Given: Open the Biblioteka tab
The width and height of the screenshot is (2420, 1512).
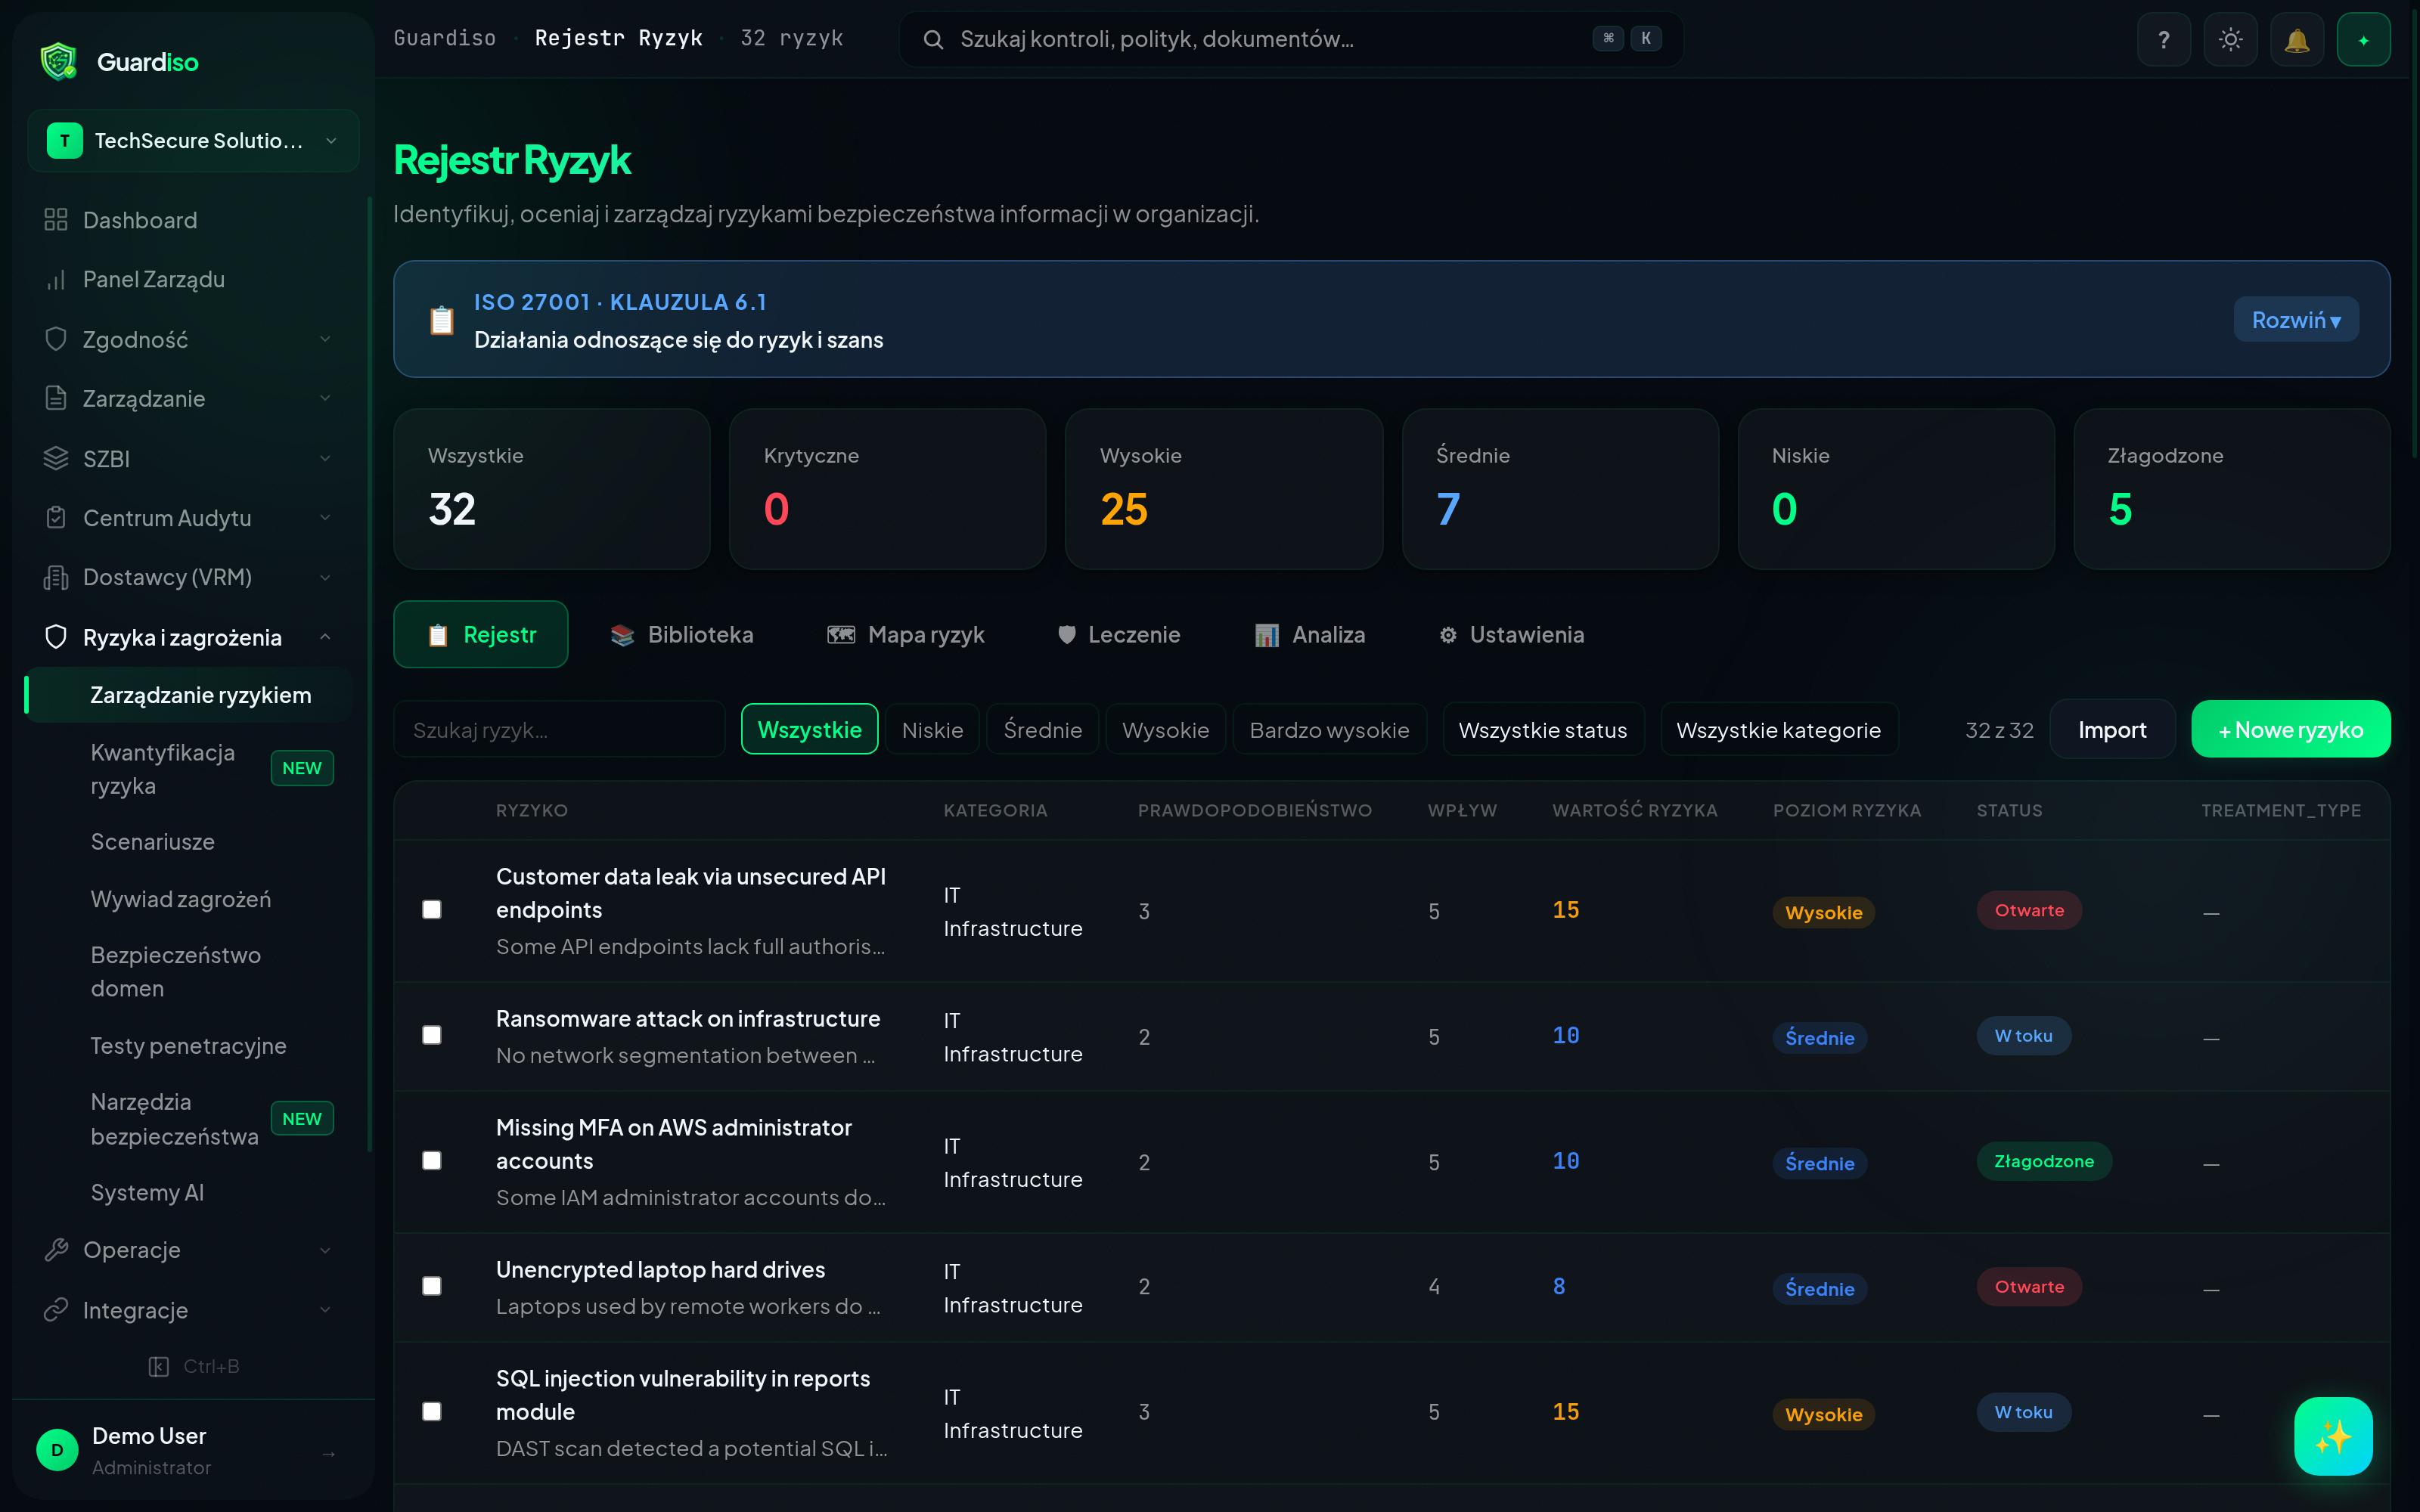Looking at the screenshot, I should click(x=682, y=635).
